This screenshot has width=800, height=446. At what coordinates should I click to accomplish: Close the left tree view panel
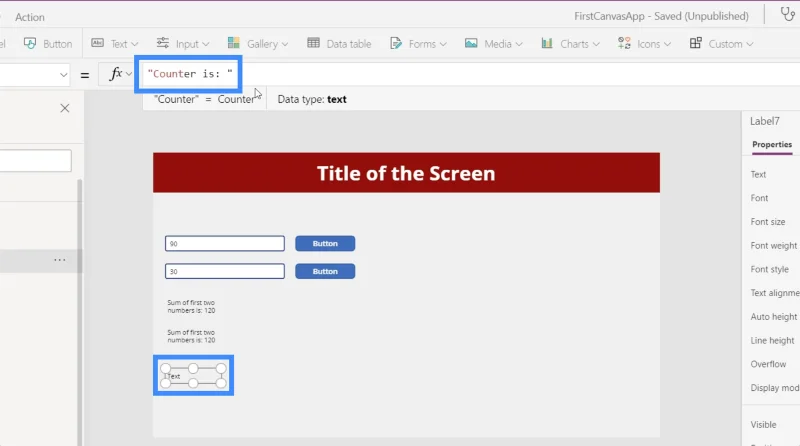click(65, 108)
